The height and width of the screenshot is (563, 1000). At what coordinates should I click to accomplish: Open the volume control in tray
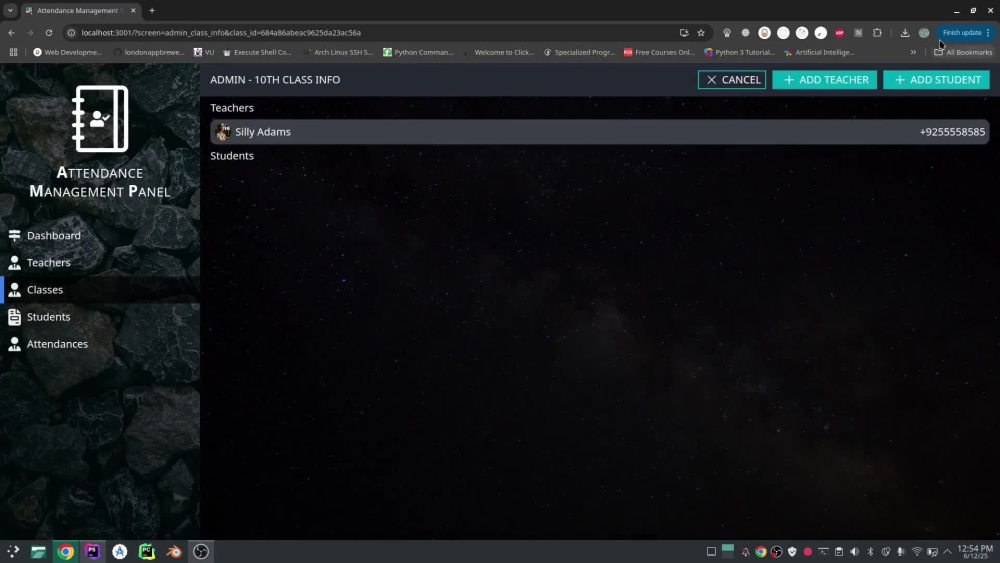(x=855, y=552)
